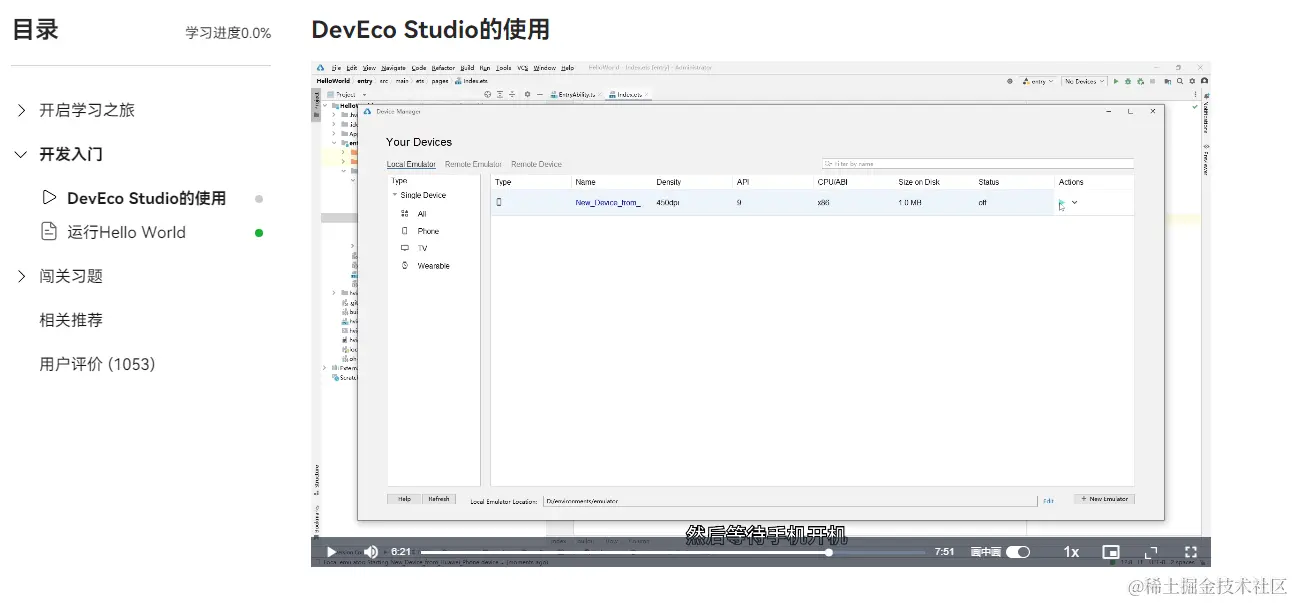Select the TV device type
The width and height of the screenshot is (1294, 603).
point(414,248)
